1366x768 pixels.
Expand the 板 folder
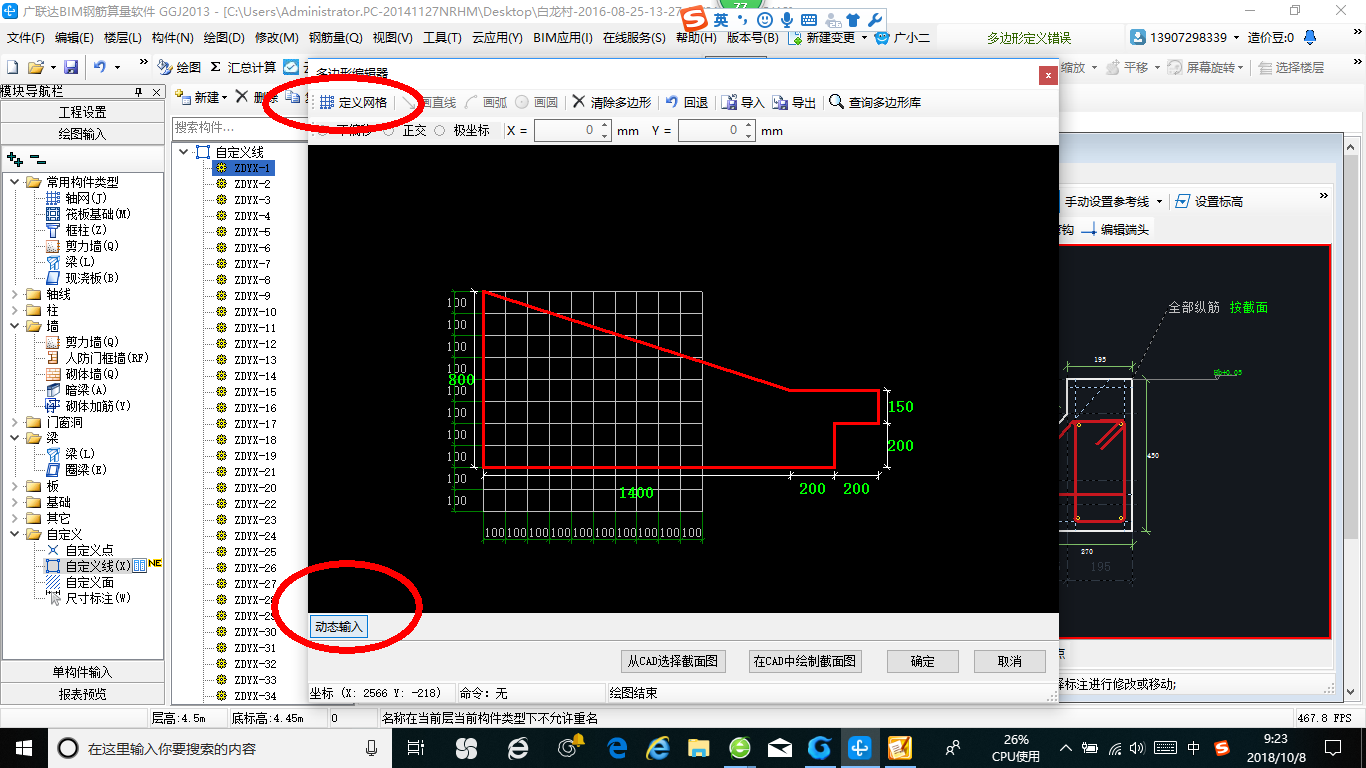[x=15, y=486]
